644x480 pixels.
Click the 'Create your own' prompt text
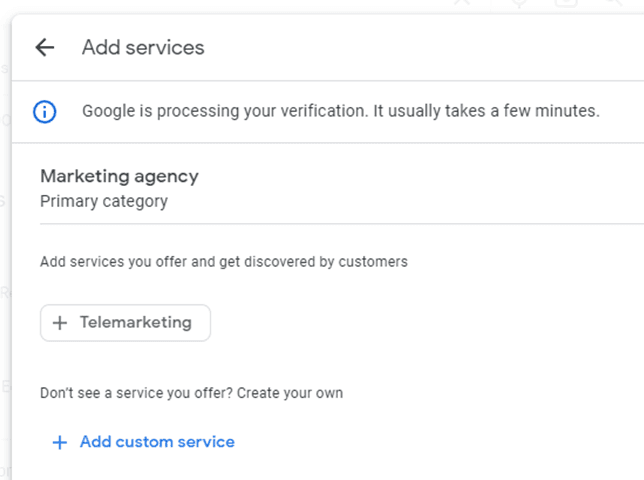coord(290,393)
